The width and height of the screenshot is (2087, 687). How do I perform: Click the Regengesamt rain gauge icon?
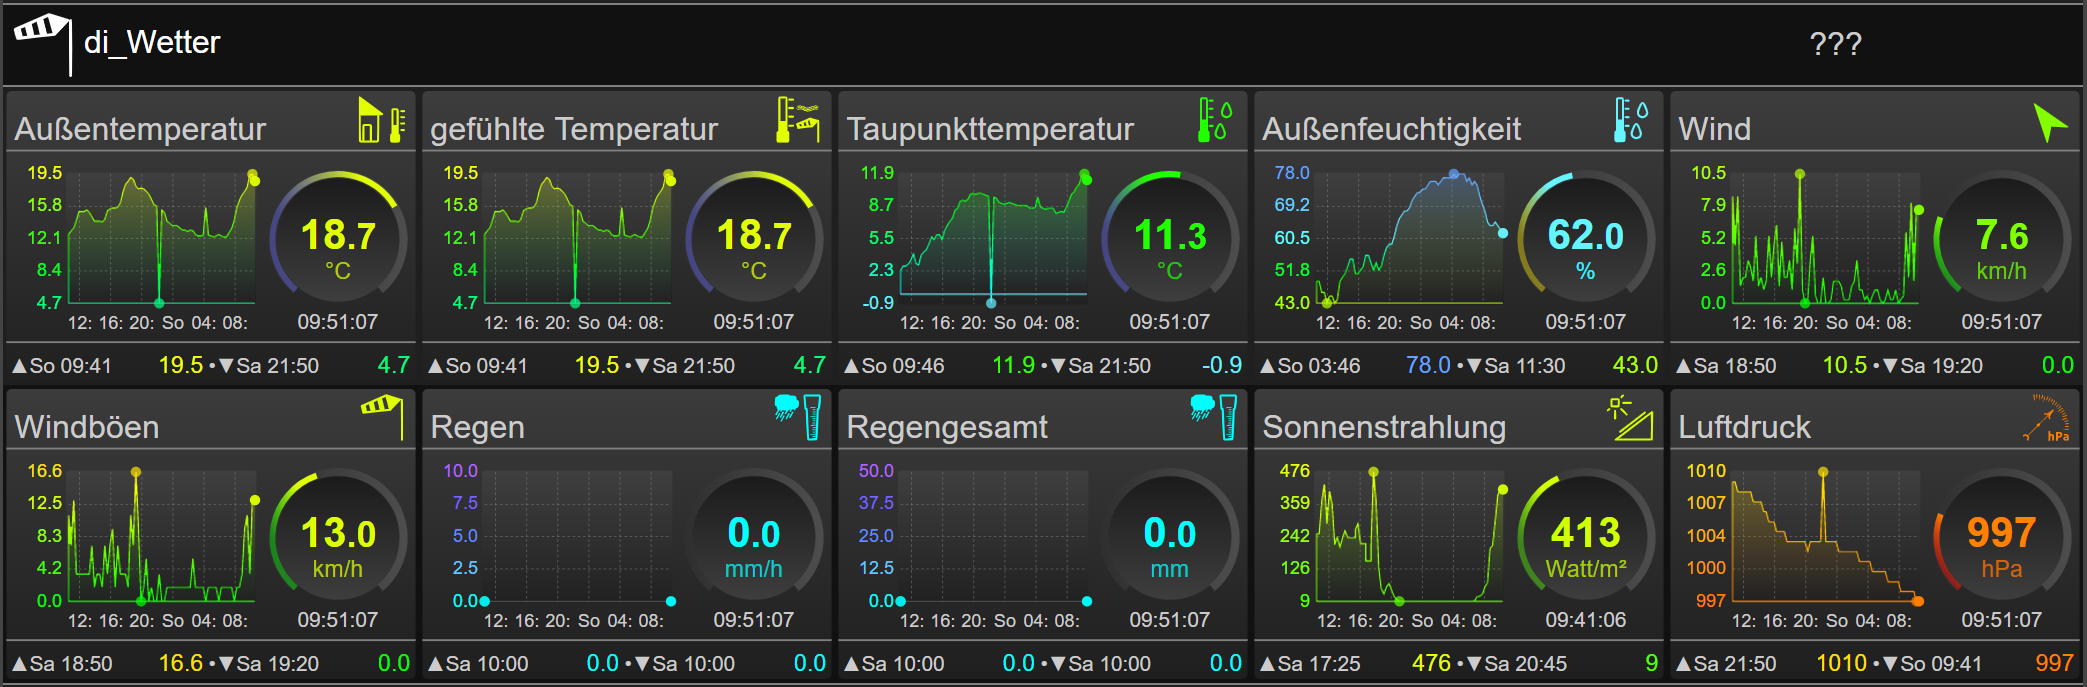[1214, 417]
